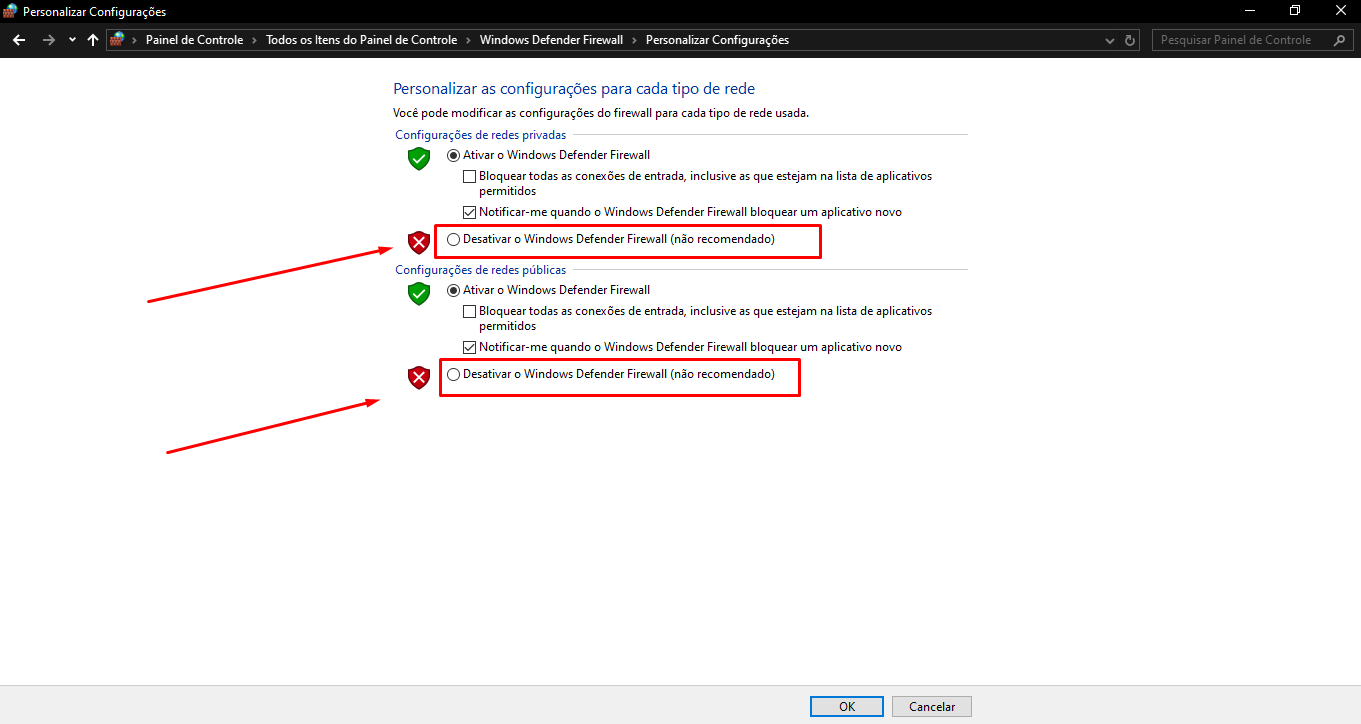Open Painel de Controle breadcrumb
The height and width of the screenshot is (724, 1361).
(194, 40)
